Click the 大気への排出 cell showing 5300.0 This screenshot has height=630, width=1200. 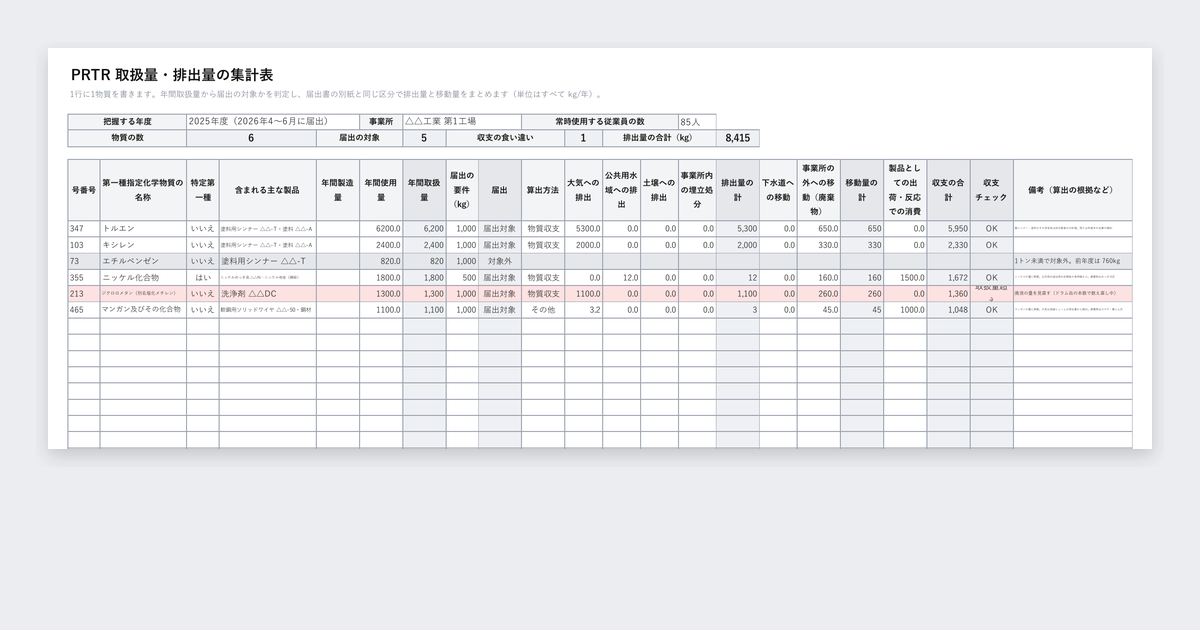click(x=582, y=229)
